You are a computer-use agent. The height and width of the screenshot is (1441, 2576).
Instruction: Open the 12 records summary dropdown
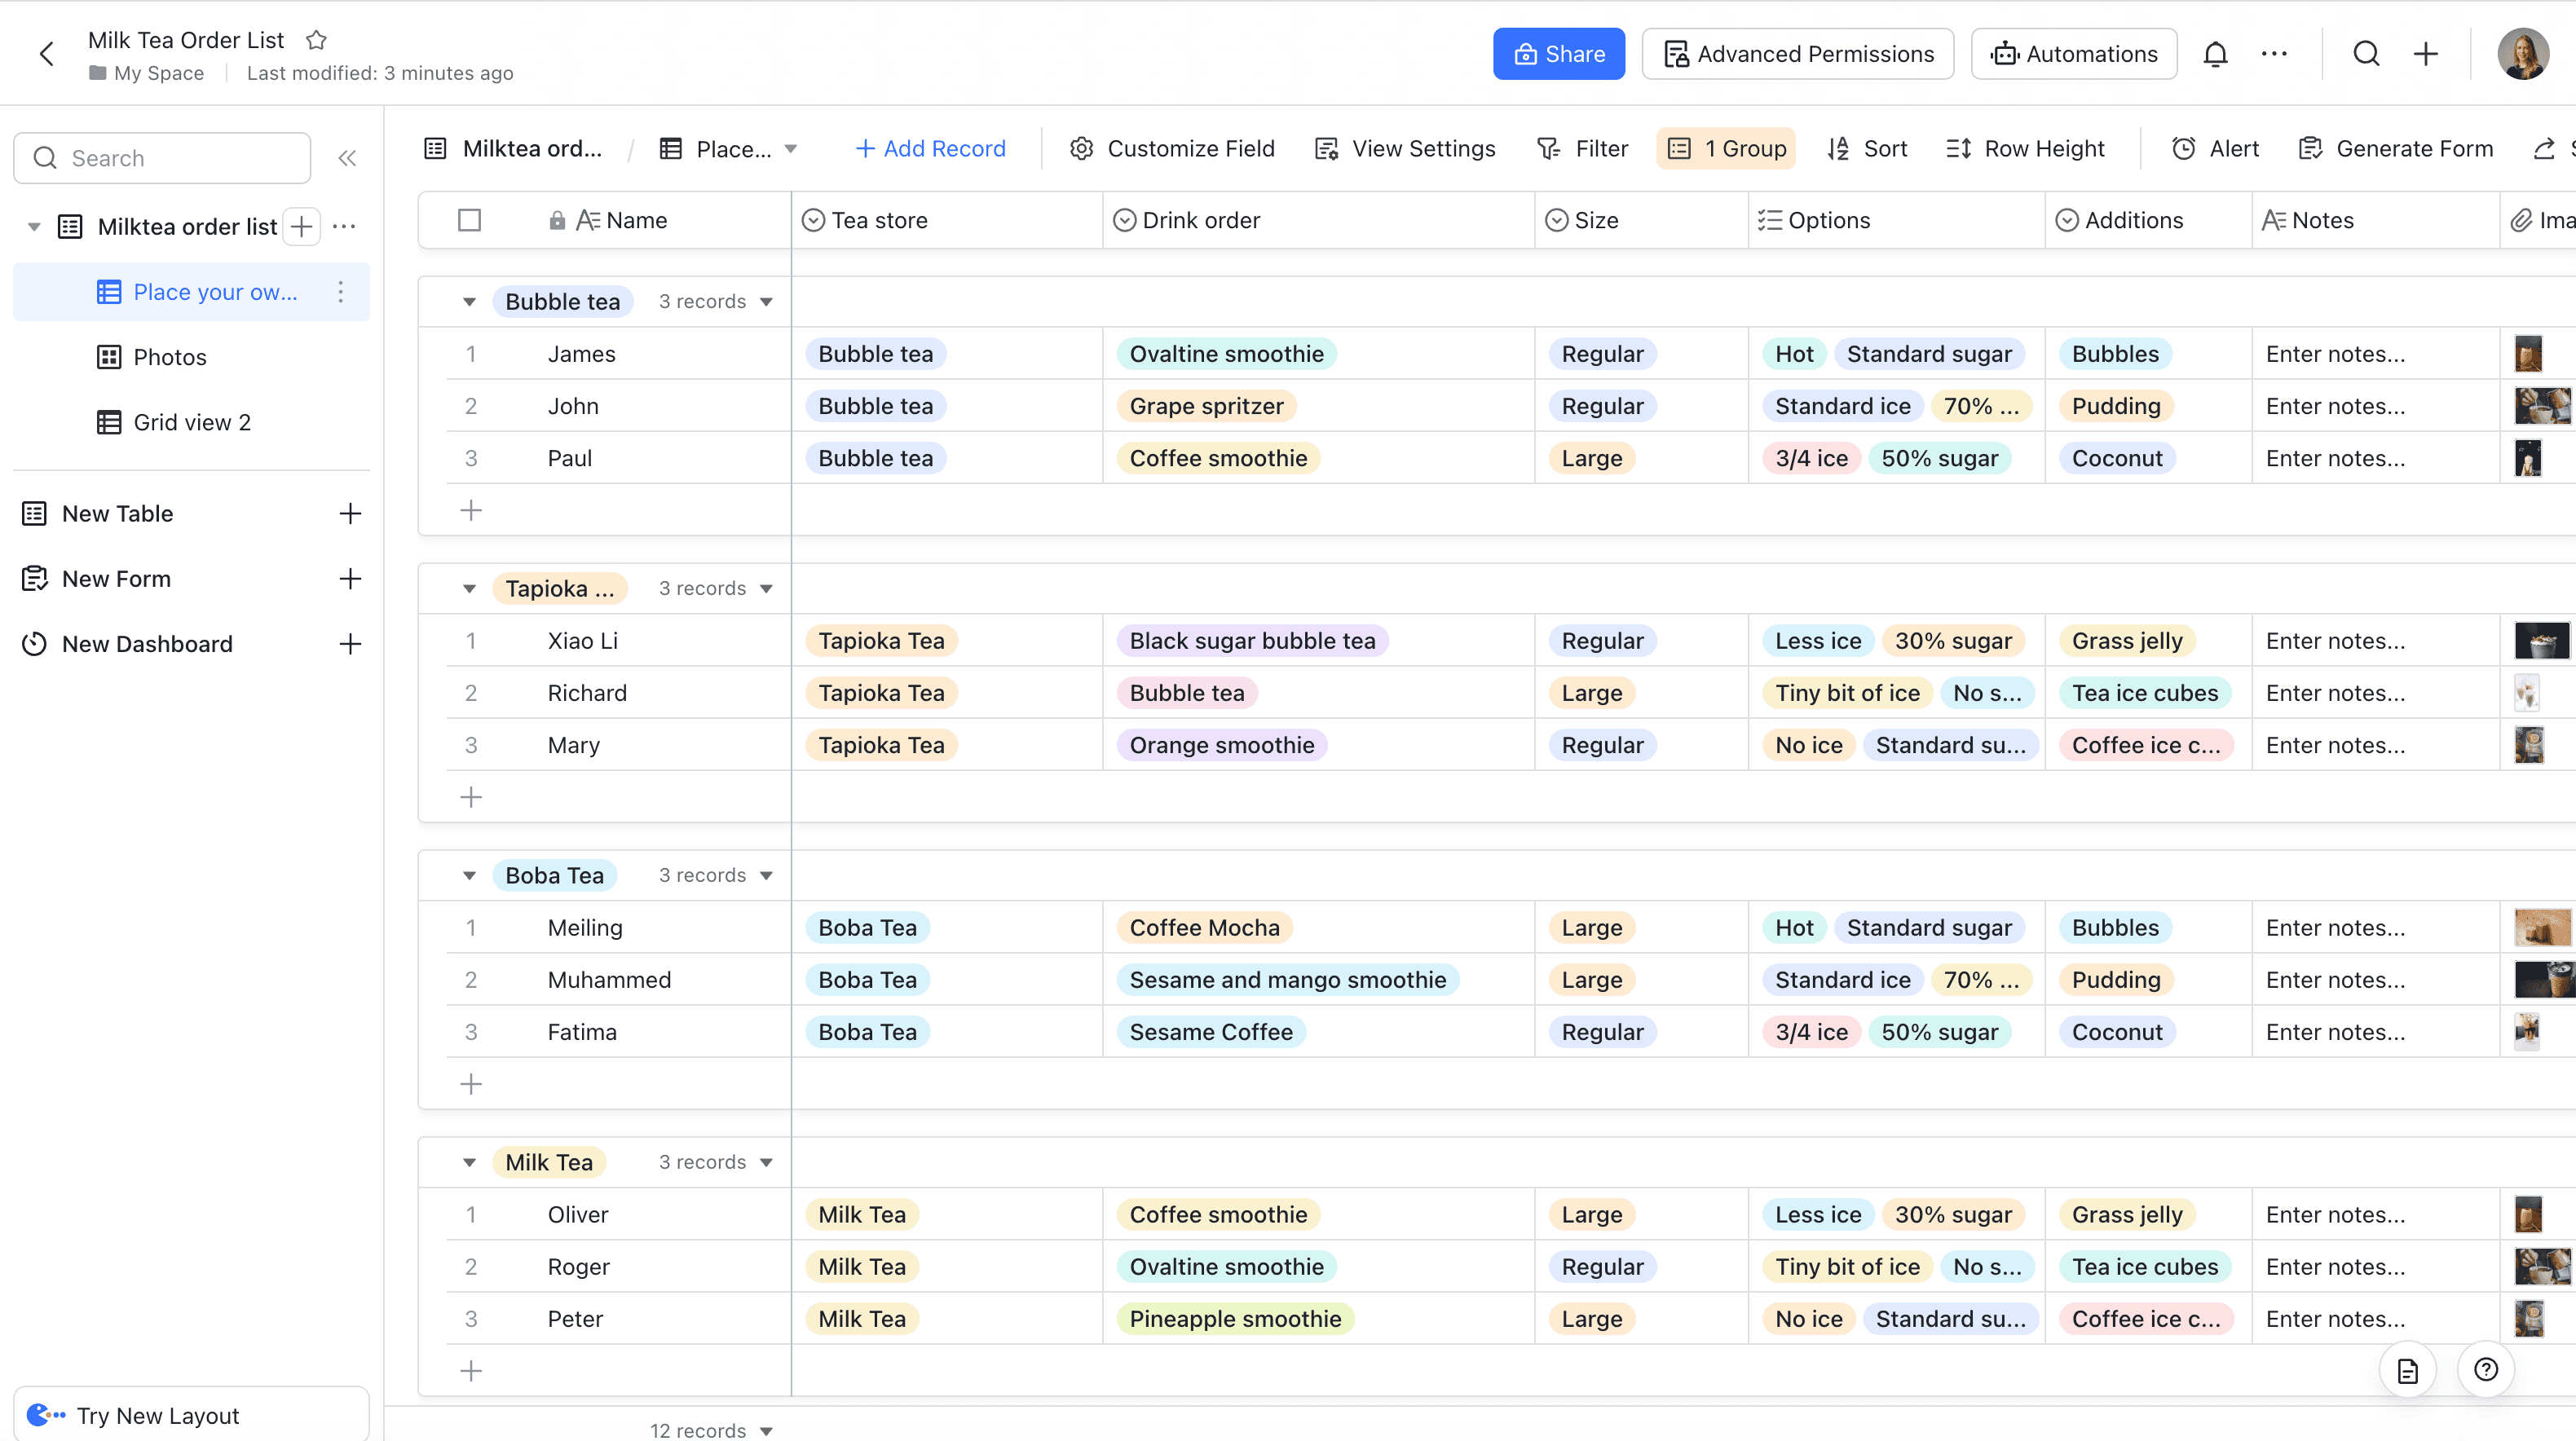(x=766, y=1430)
